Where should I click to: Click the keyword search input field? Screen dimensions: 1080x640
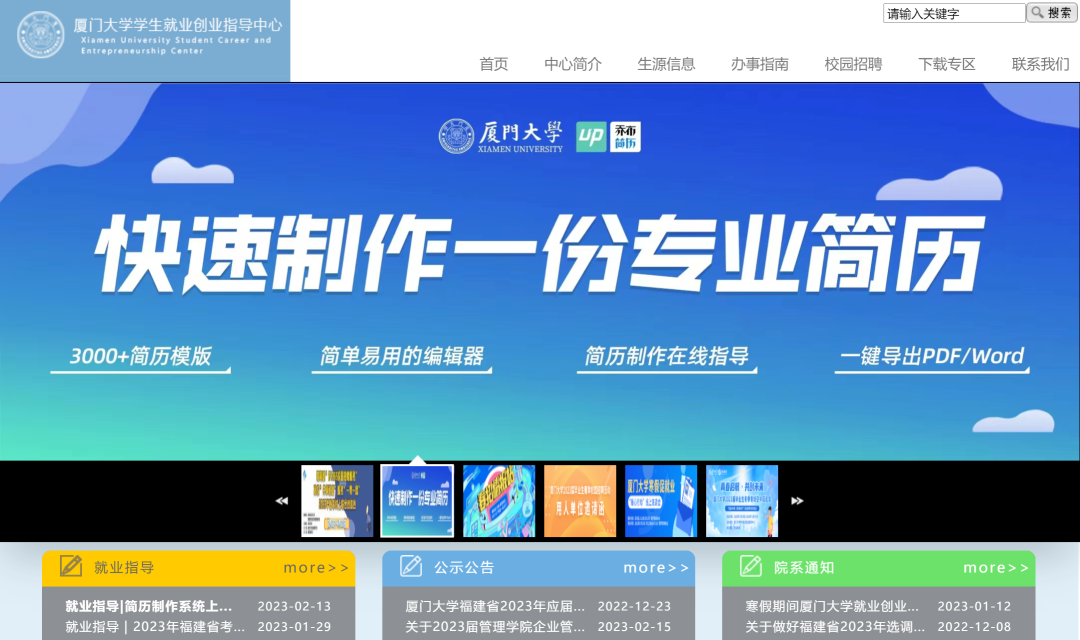tap(953, 14)
